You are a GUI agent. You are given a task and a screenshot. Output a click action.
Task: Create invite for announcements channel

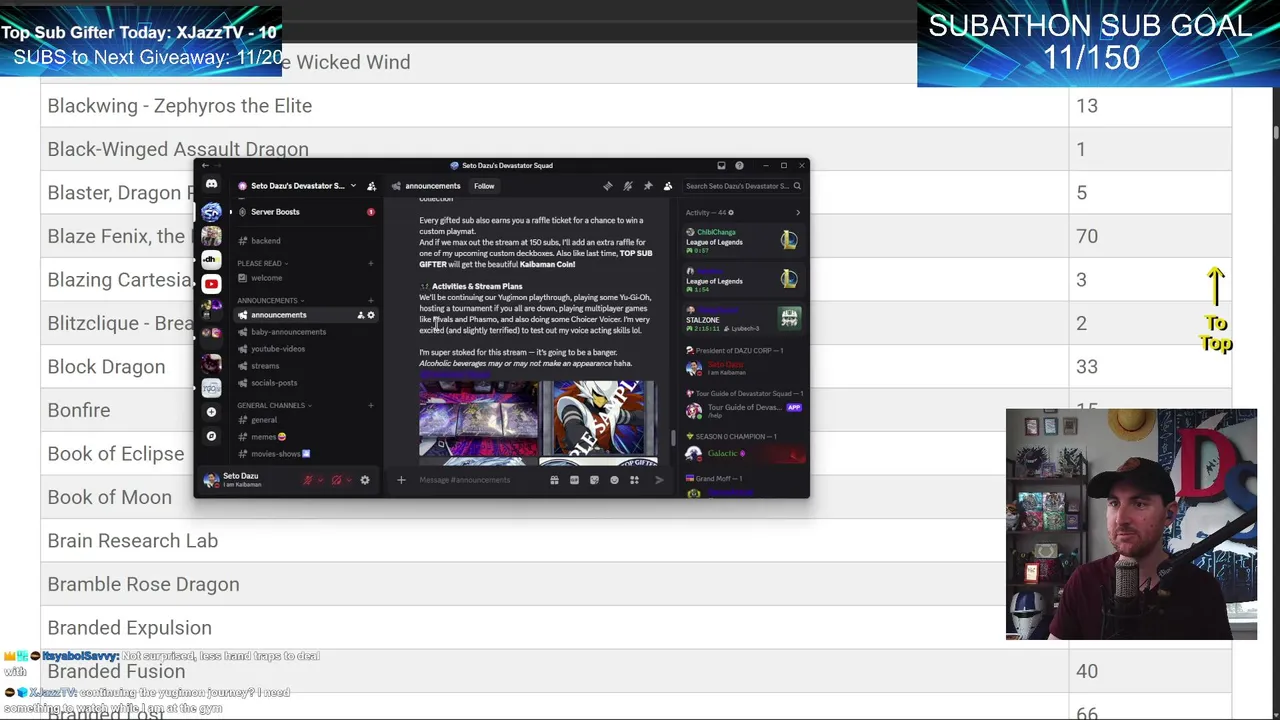361,315
